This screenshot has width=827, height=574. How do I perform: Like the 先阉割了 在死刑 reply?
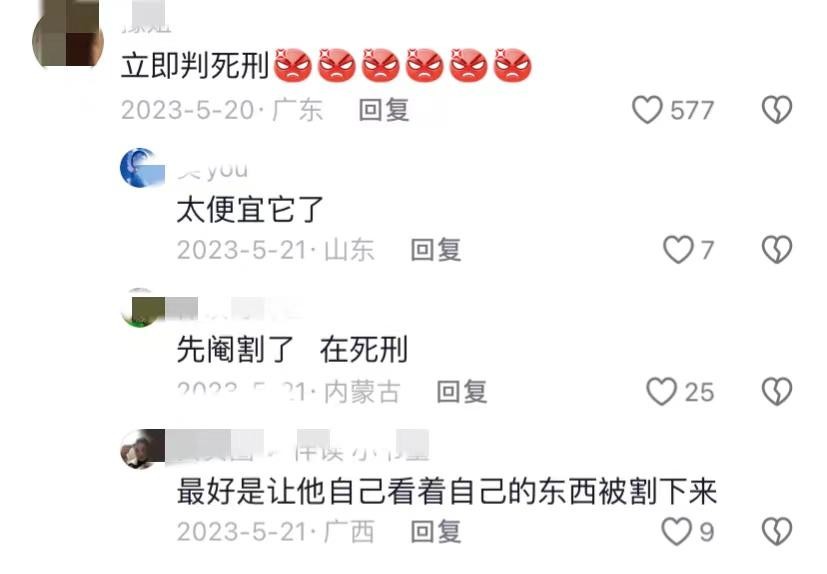pos(661,391)
